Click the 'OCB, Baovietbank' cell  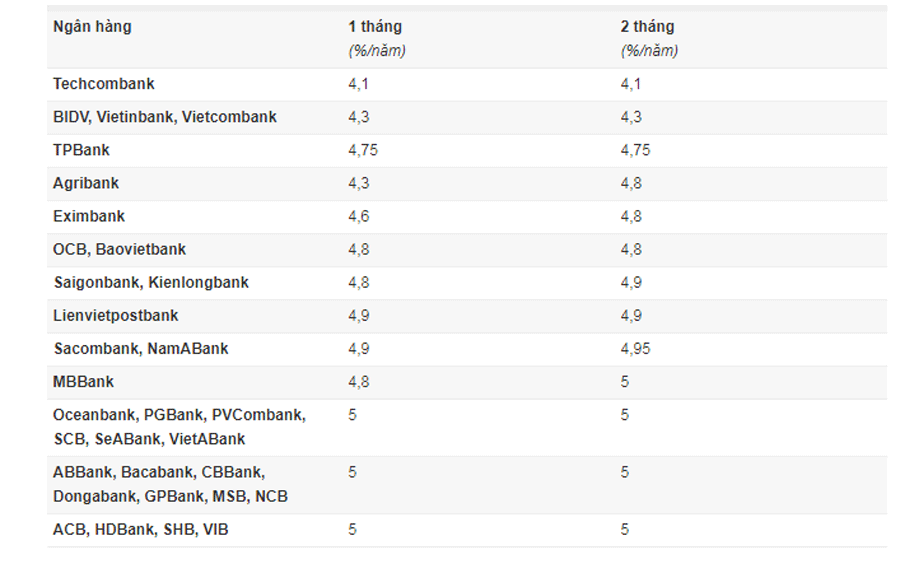119,249
